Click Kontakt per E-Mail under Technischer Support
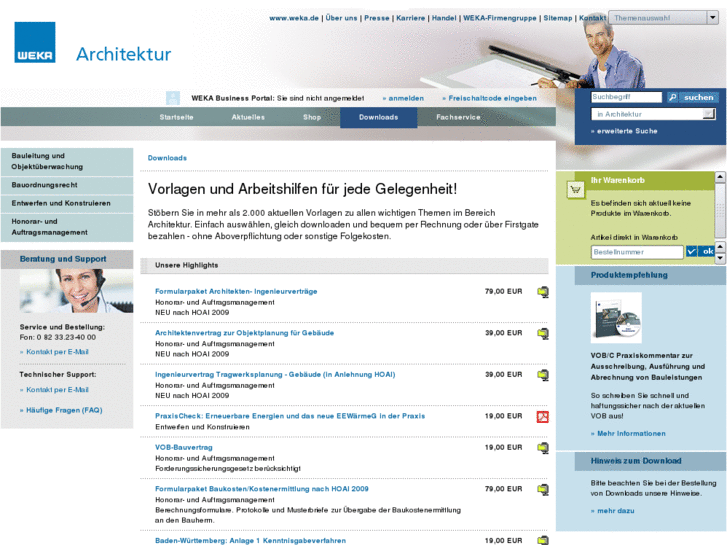 pos(54,390)
